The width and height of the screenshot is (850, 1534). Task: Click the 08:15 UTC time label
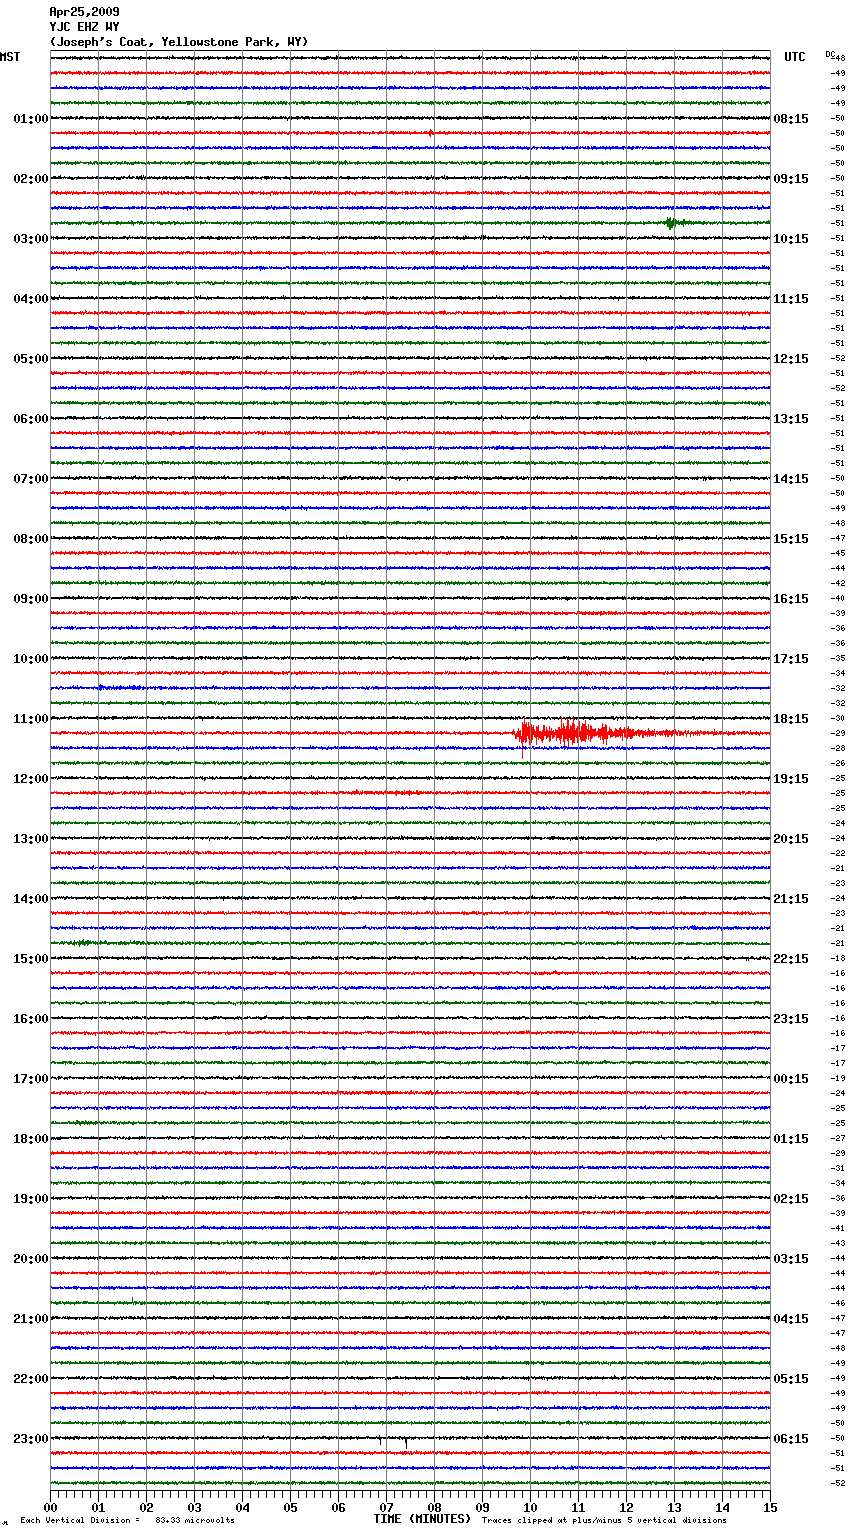(791, 119)
